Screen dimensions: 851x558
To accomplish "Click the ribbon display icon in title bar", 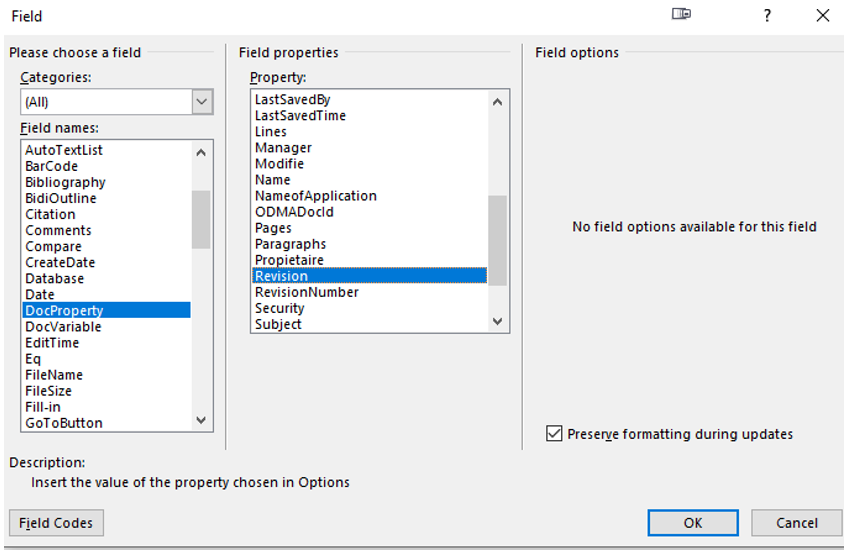I will pyautogui.click(x=681, y=14).
